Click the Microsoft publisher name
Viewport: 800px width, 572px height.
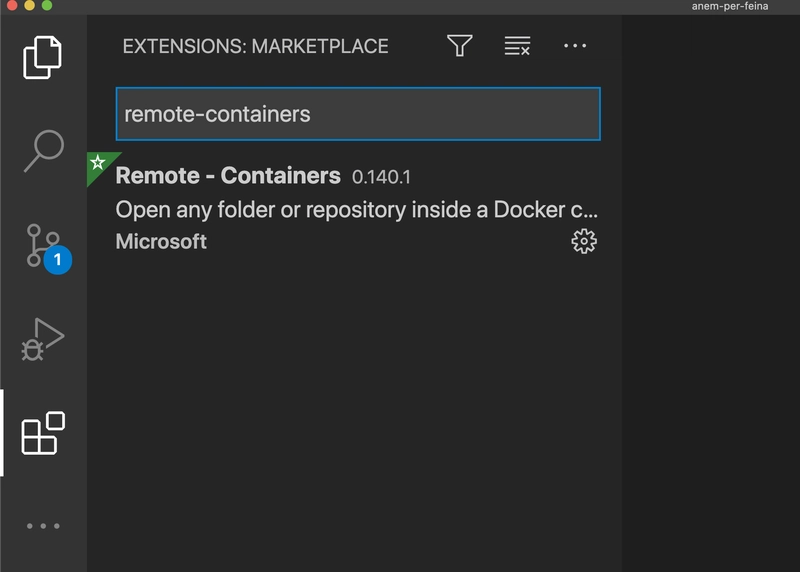coord(161,241)
